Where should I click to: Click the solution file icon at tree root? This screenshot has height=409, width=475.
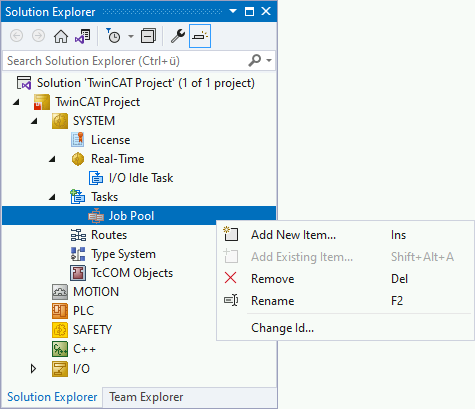click(x=24, y=83)
